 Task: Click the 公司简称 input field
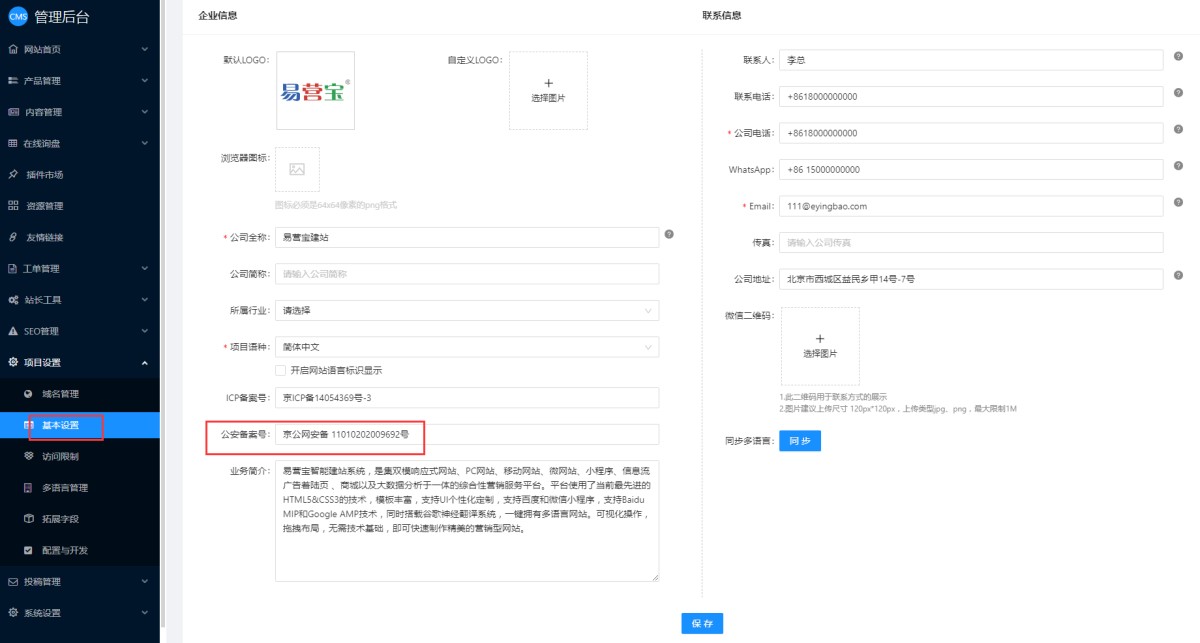pyautogui.click(x=467, y=274)
